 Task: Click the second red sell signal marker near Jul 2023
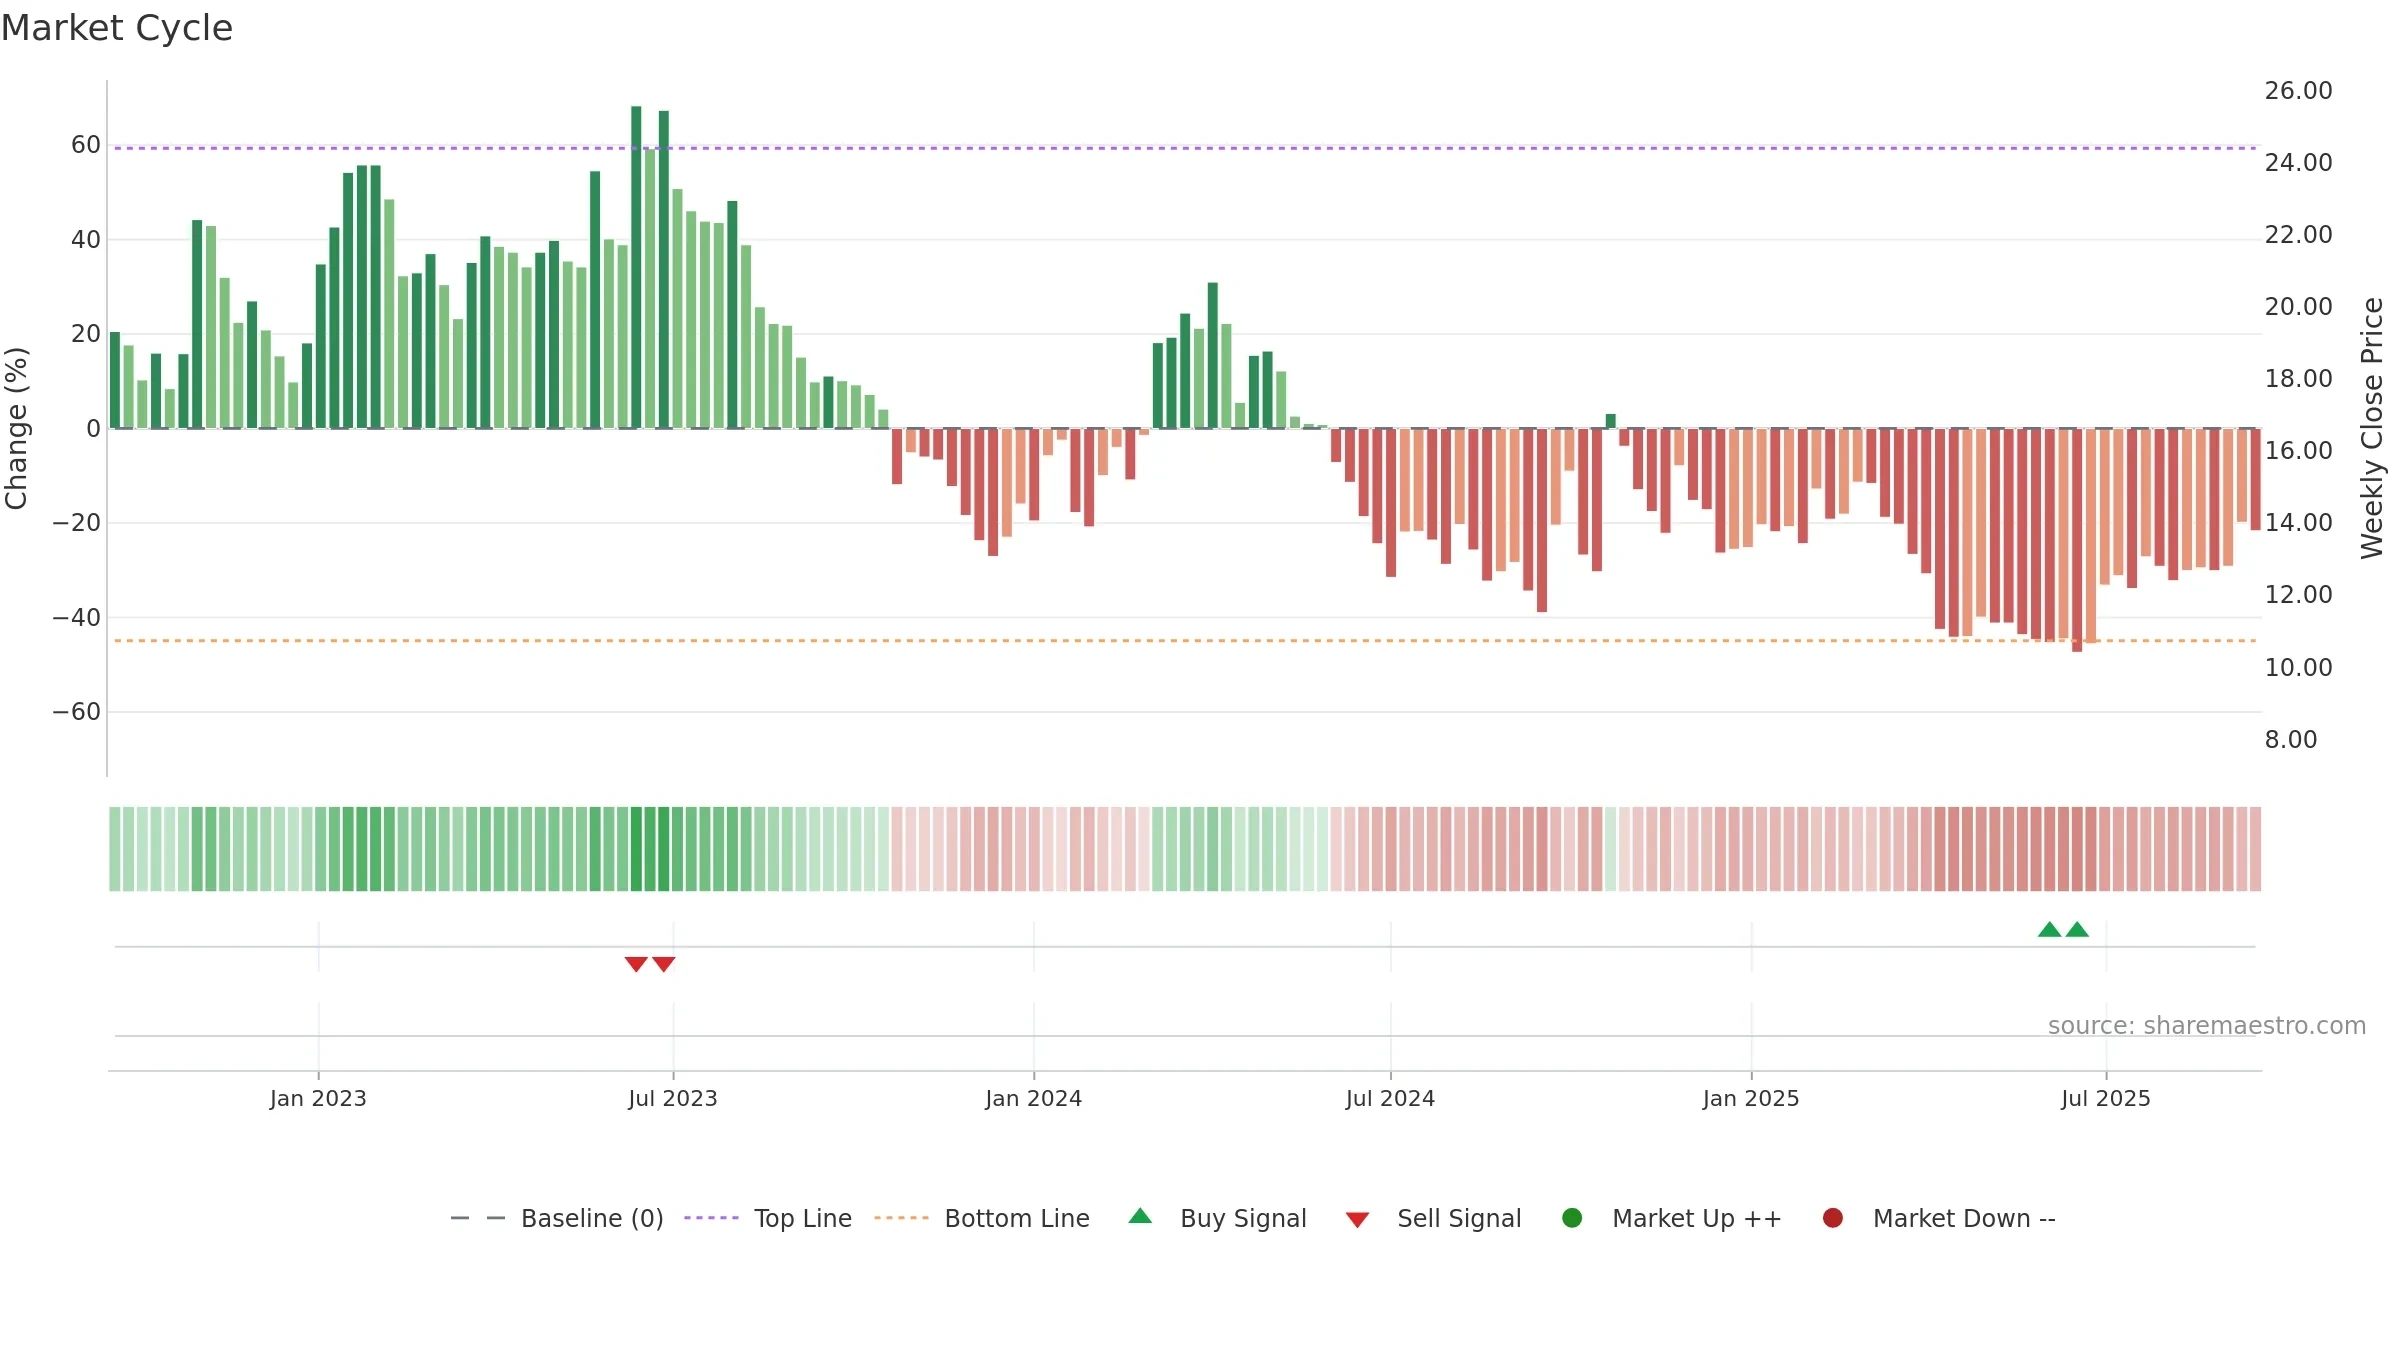(x=664, y=964)
